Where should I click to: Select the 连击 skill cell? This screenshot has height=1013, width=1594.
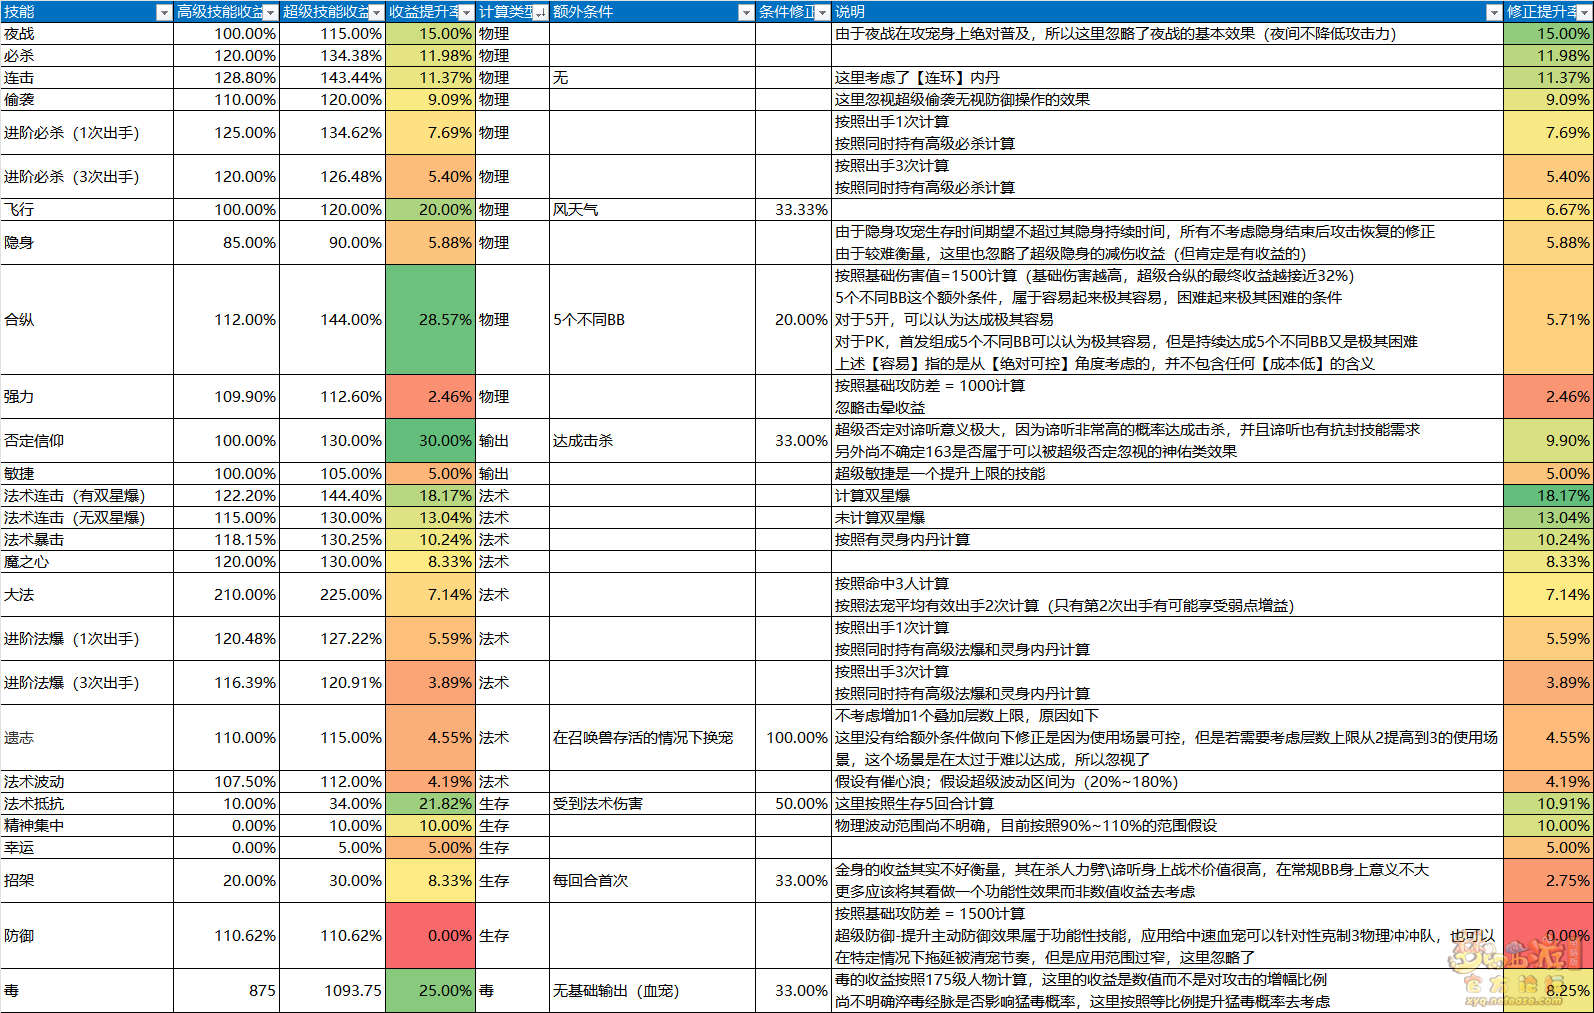click(x=87, y=78)
